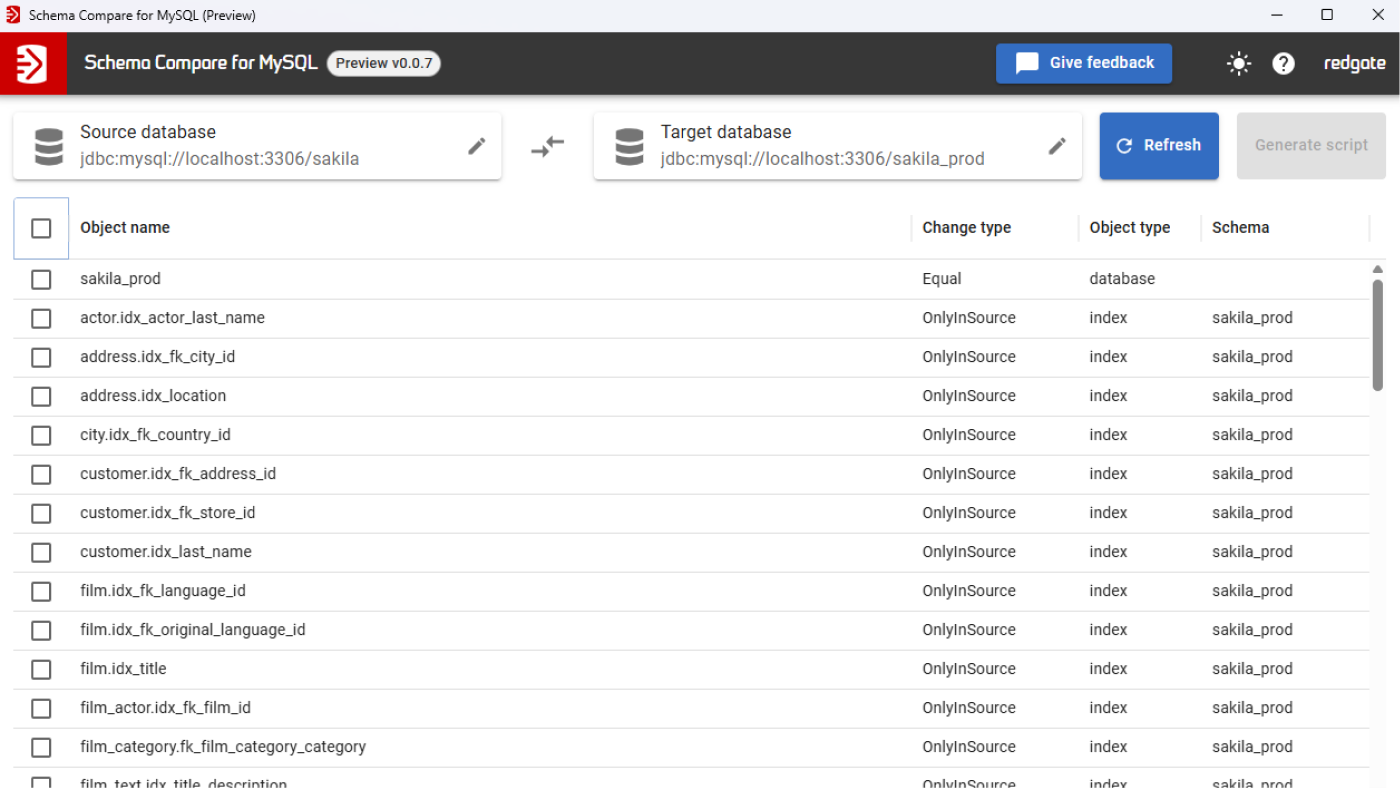This screenshot has width=1400, height=788.
Task: Check actor.idx_actor_last_name row checkbox
Action: point(41,319)
